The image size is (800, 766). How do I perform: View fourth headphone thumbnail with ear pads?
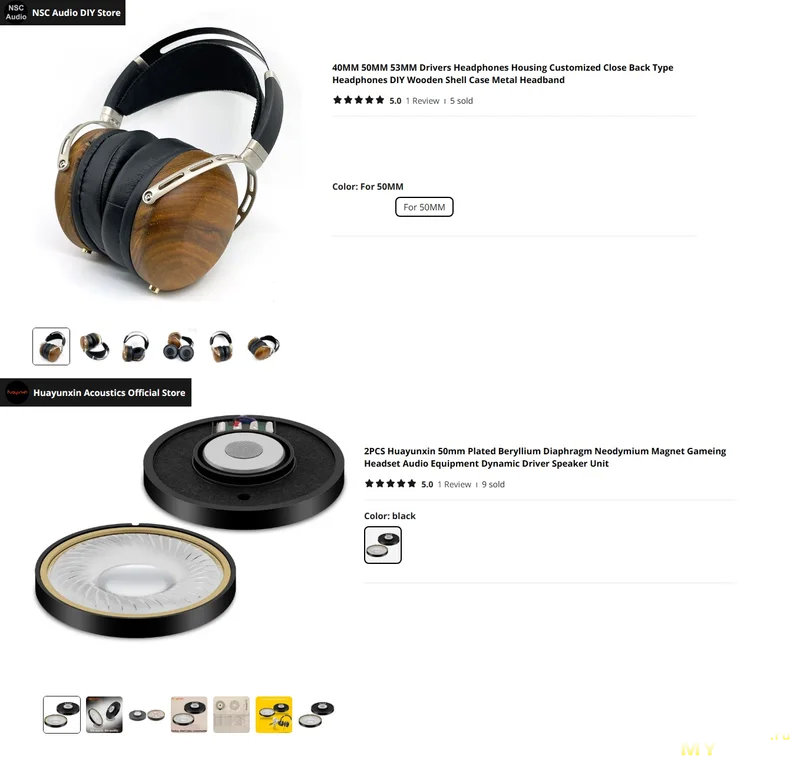coord(179,347)
